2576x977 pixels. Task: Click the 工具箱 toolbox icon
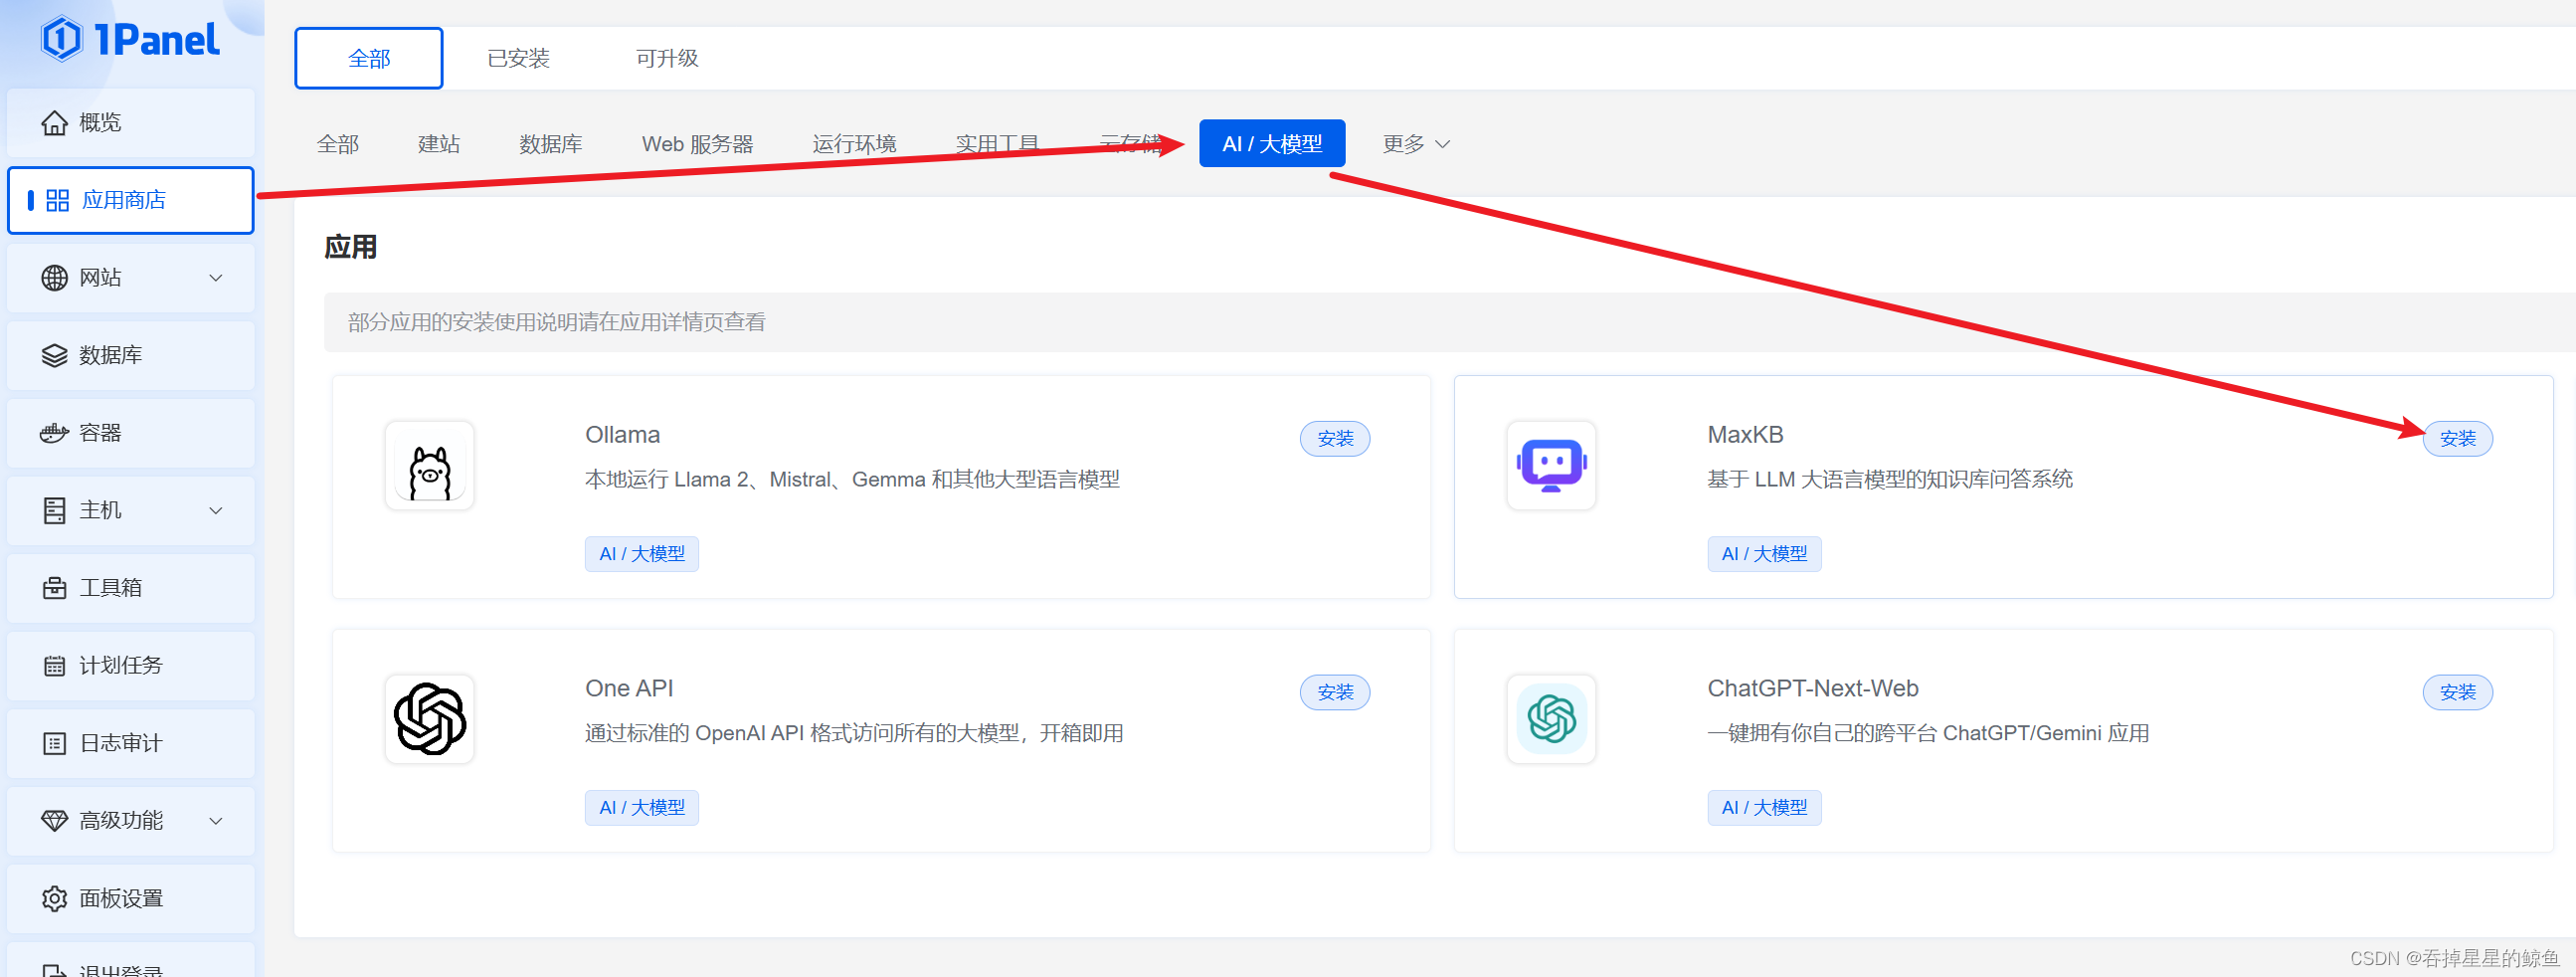54,588
